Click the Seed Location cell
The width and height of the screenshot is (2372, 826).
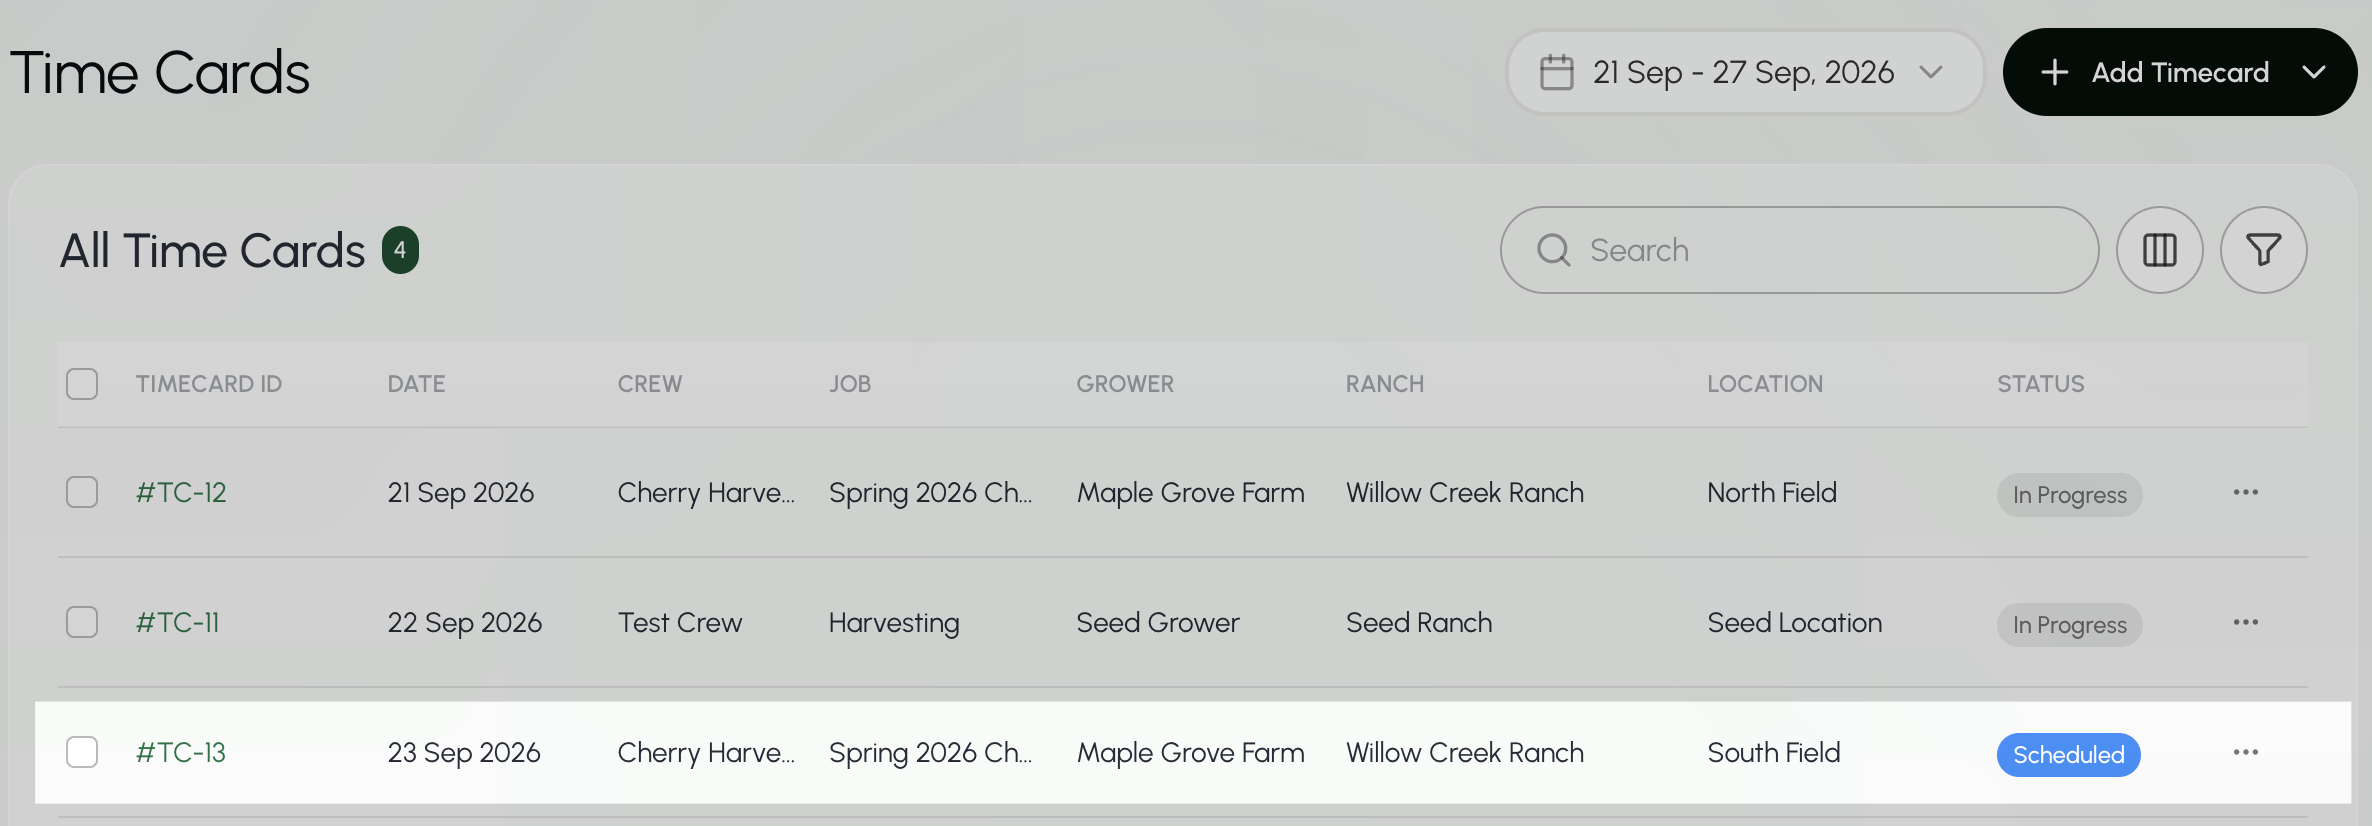coord(1795,622)
